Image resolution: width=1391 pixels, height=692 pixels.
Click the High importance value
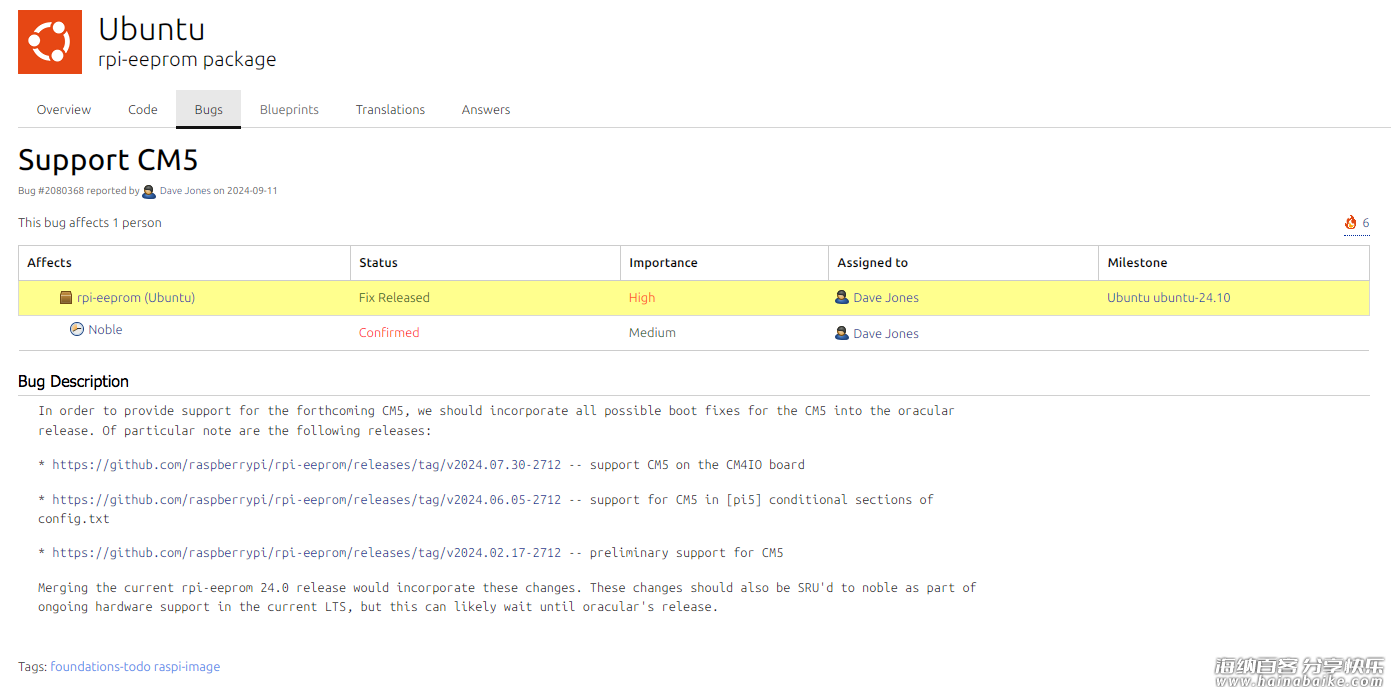[642, 298]
